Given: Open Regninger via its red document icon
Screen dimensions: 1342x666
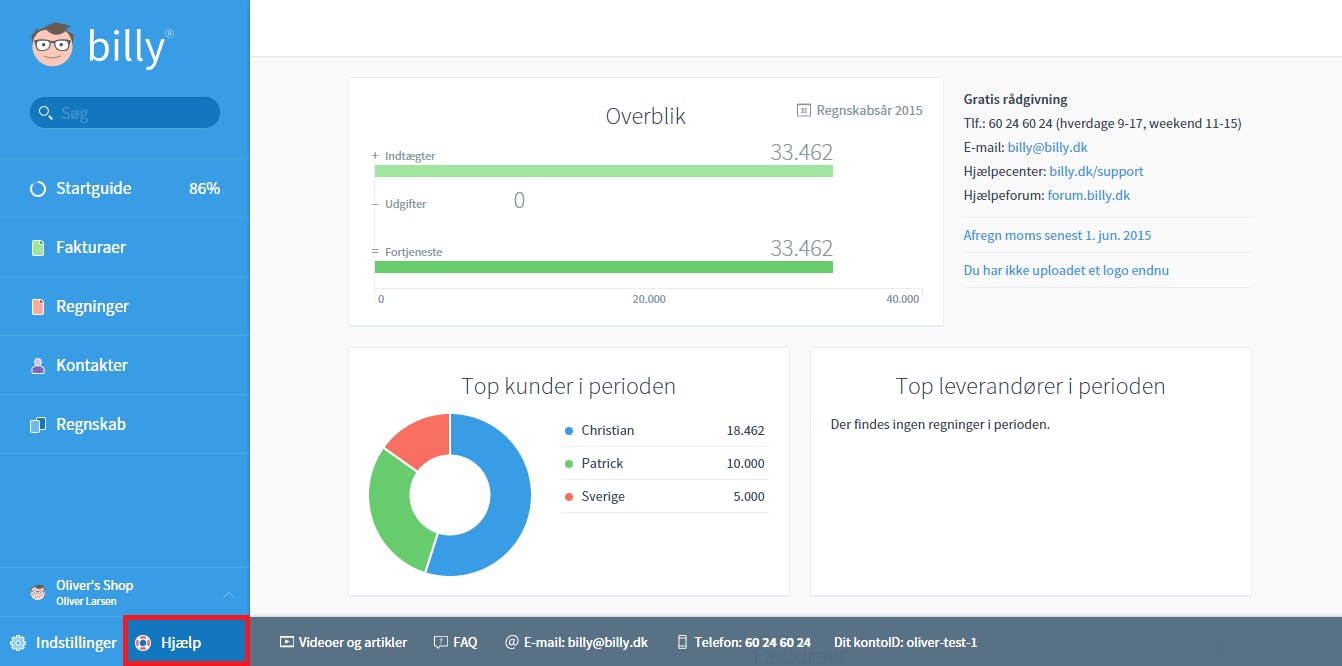Looking at the screenshot, I should (x=38, y=306).
